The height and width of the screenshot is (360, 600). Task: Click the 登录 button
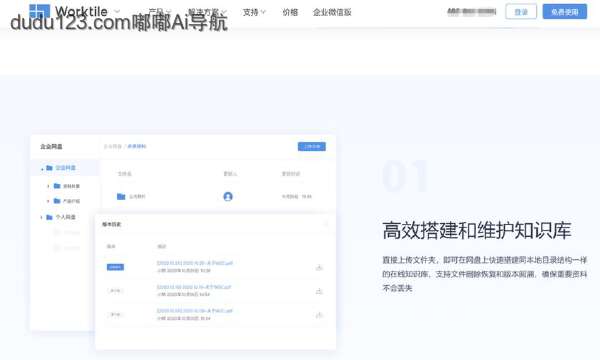click(521, 12)
